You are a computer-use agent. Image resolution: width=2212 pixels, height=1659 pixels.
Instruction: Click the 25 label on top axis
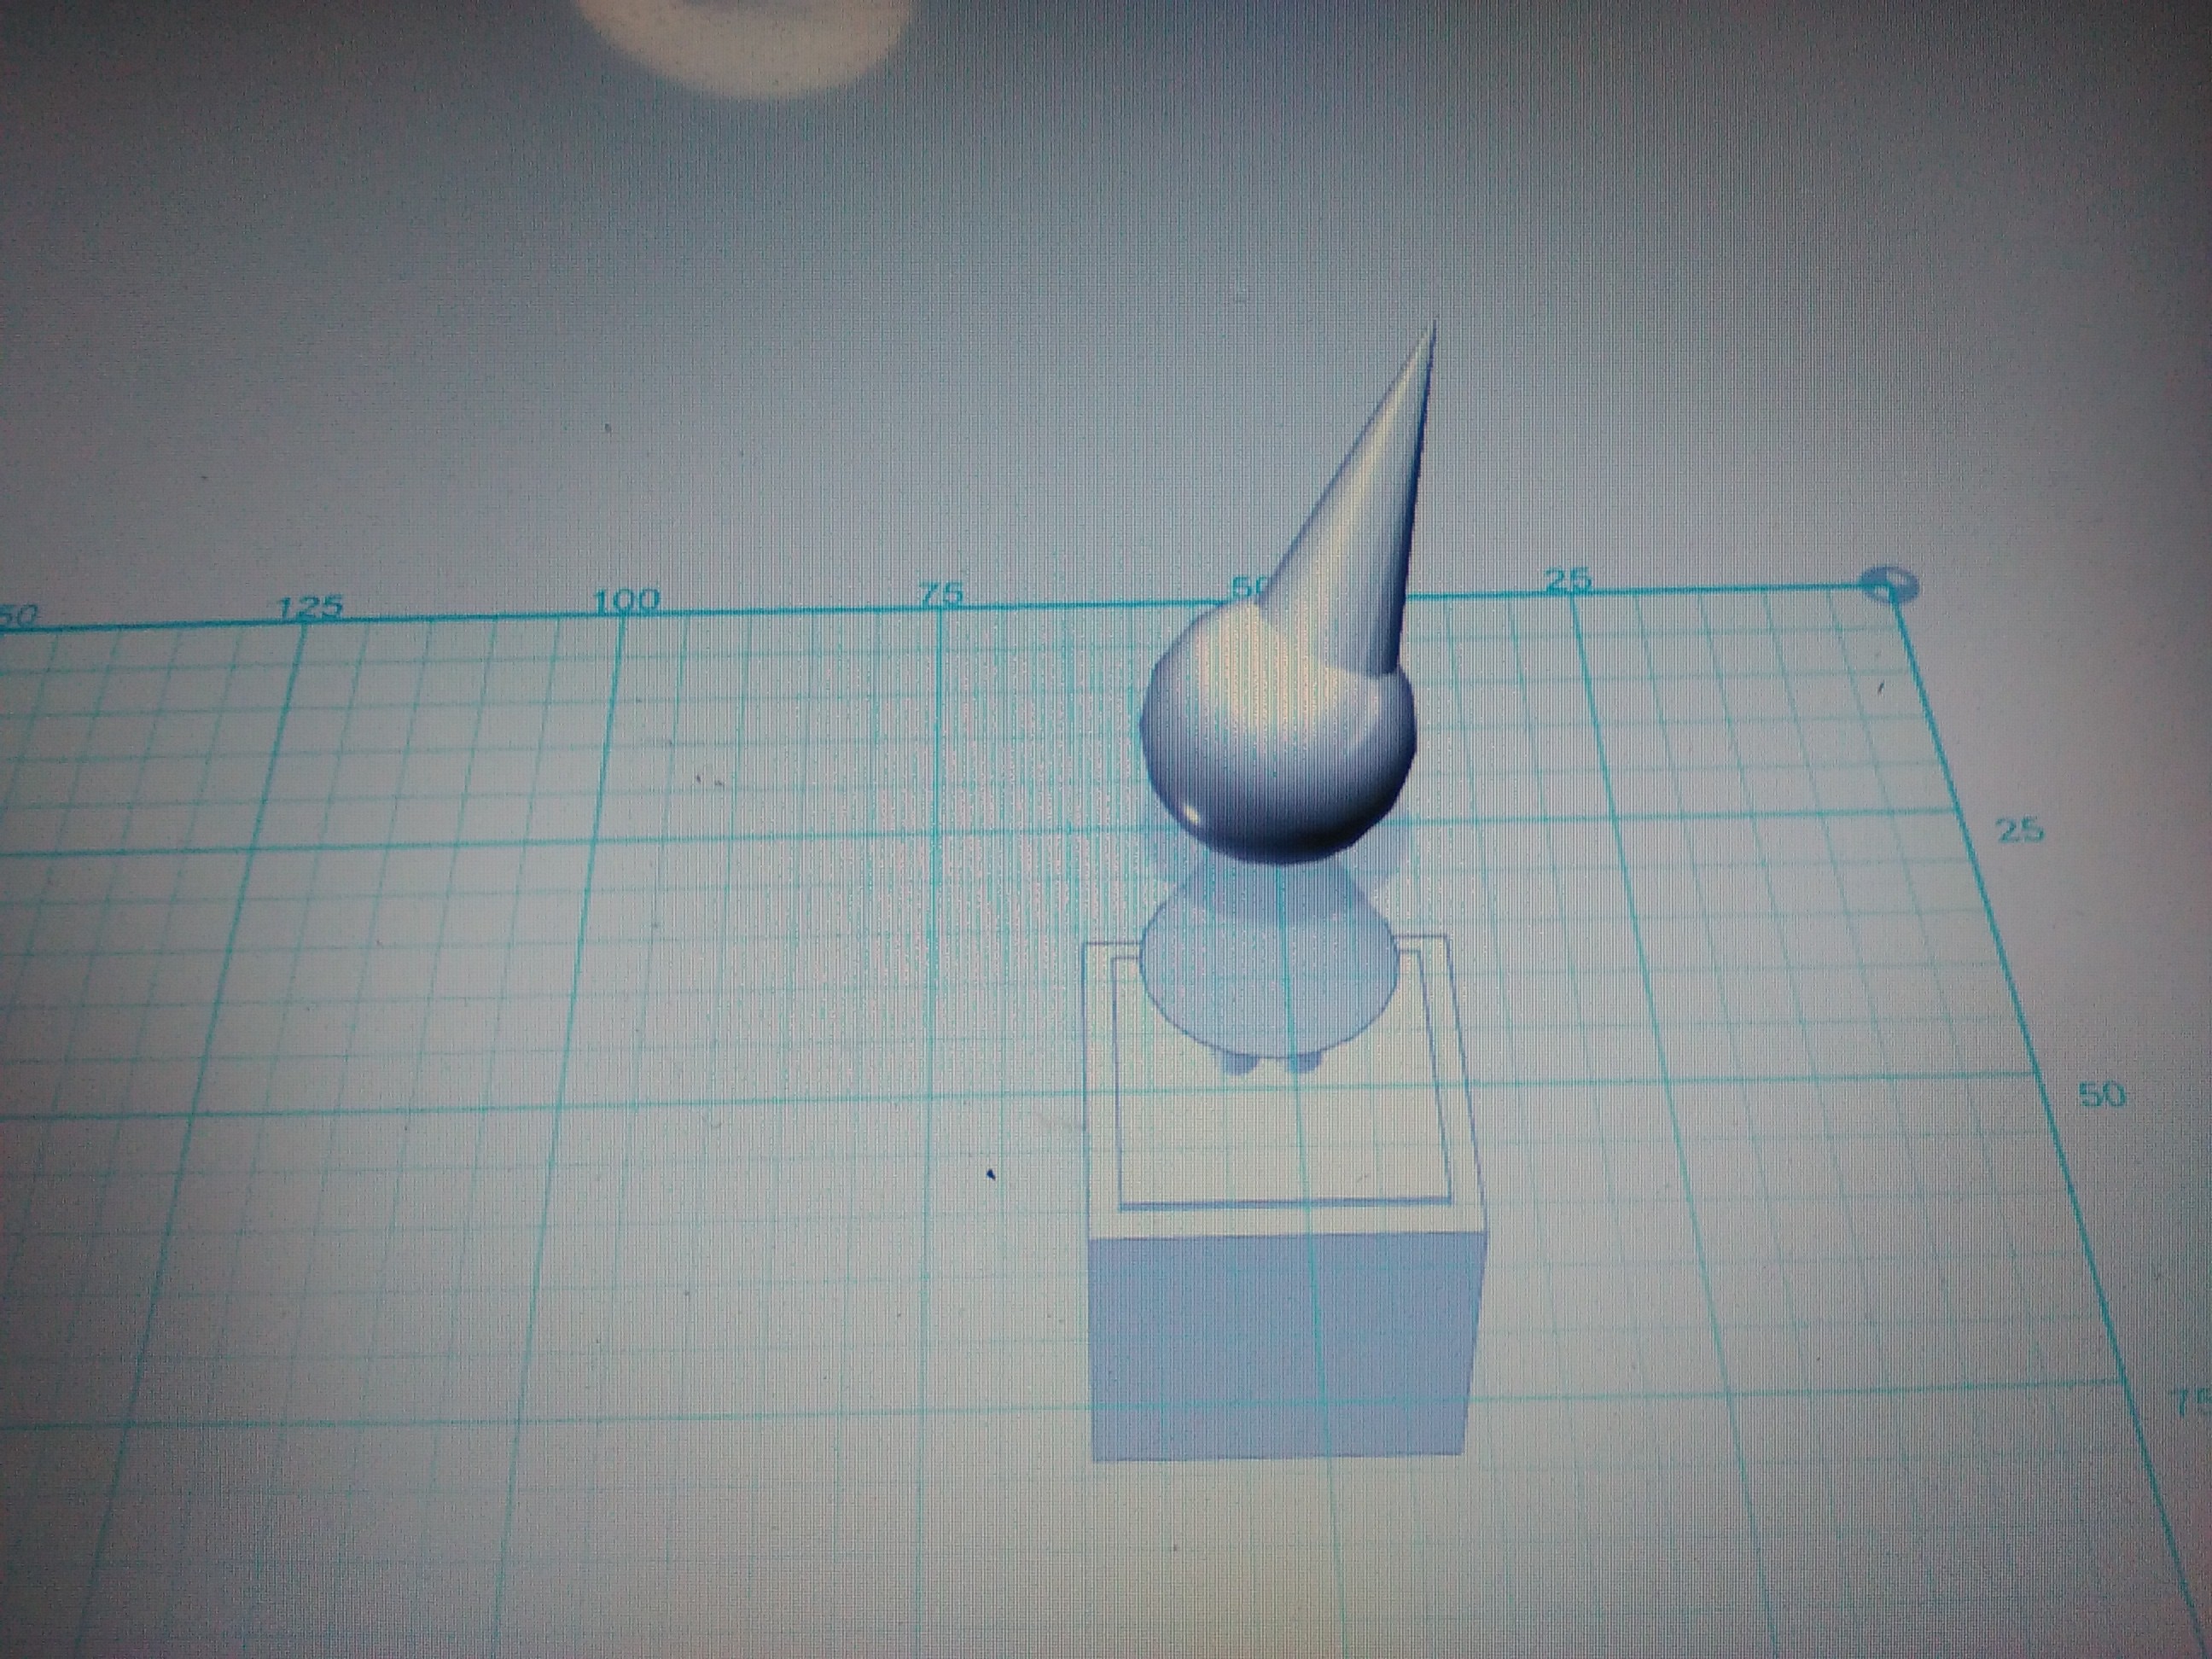[x=1568, y=579]
